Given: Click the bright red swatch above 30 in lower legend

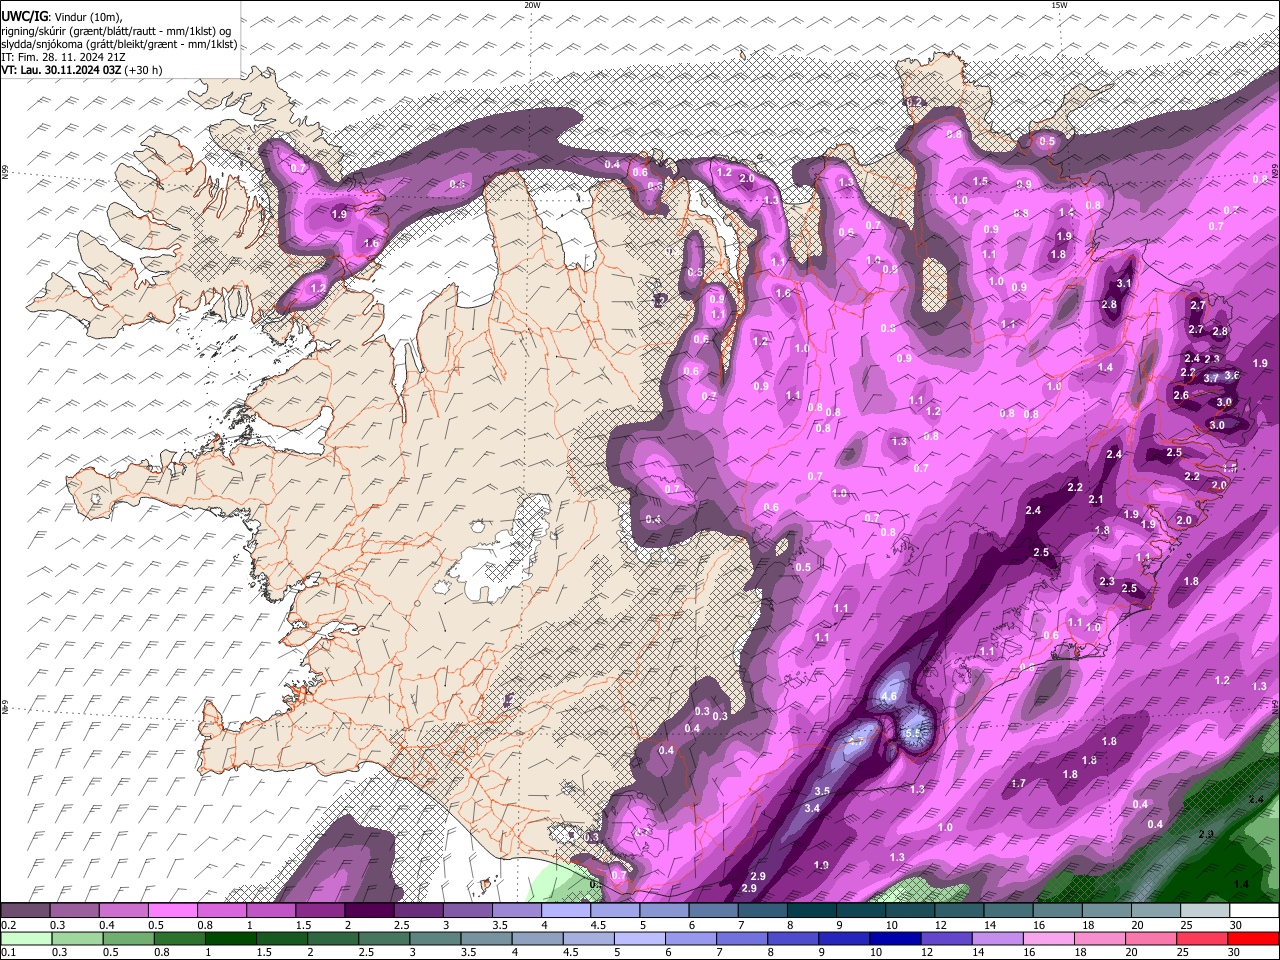Looking at the screenshot, I should click(x=1253, y=939).
